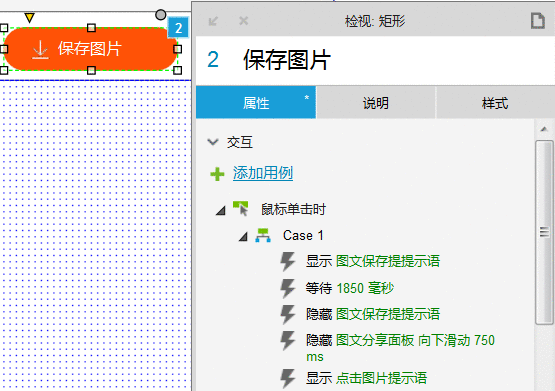Open the 样式 tab
The height and width of the screenshot is (391, 555).
pyautogui.click(x=495, y=103)
